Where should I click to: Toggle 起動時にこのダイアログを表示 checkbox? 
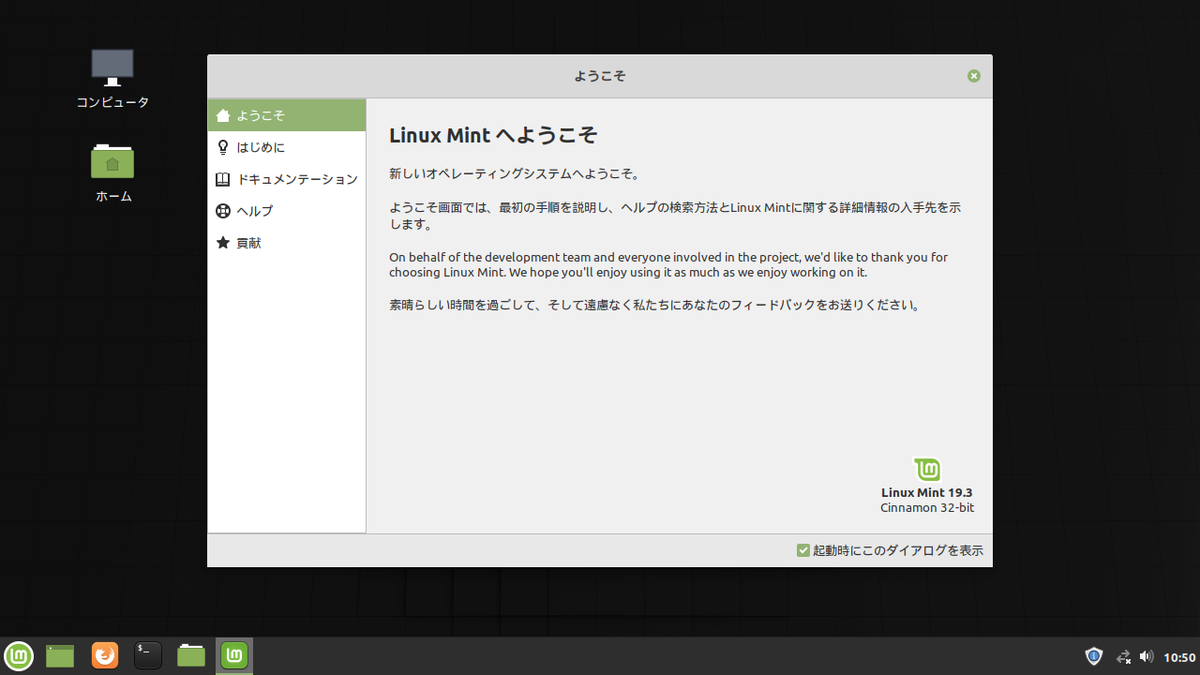pos(803,550)
